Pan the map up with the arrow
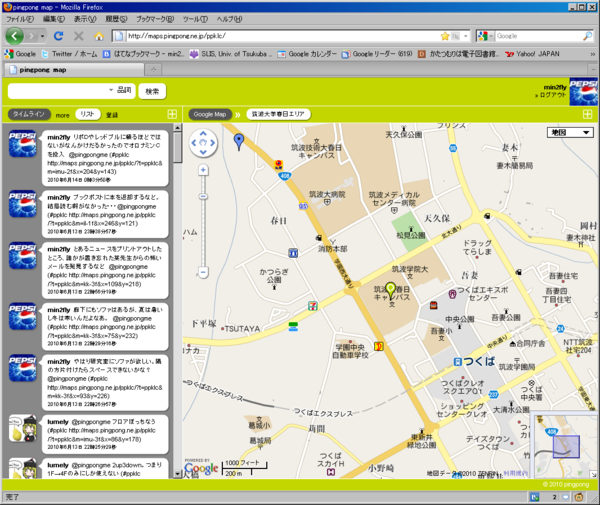This screenshot has width=600, height=505. [x=203, y=134]
